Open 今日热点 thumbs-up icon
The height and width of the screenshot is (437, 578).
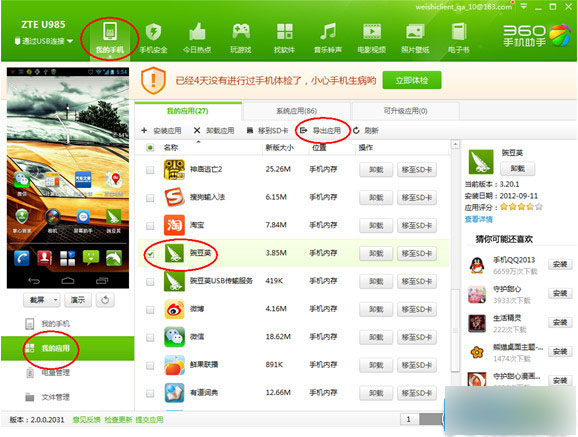pos(197,38)
